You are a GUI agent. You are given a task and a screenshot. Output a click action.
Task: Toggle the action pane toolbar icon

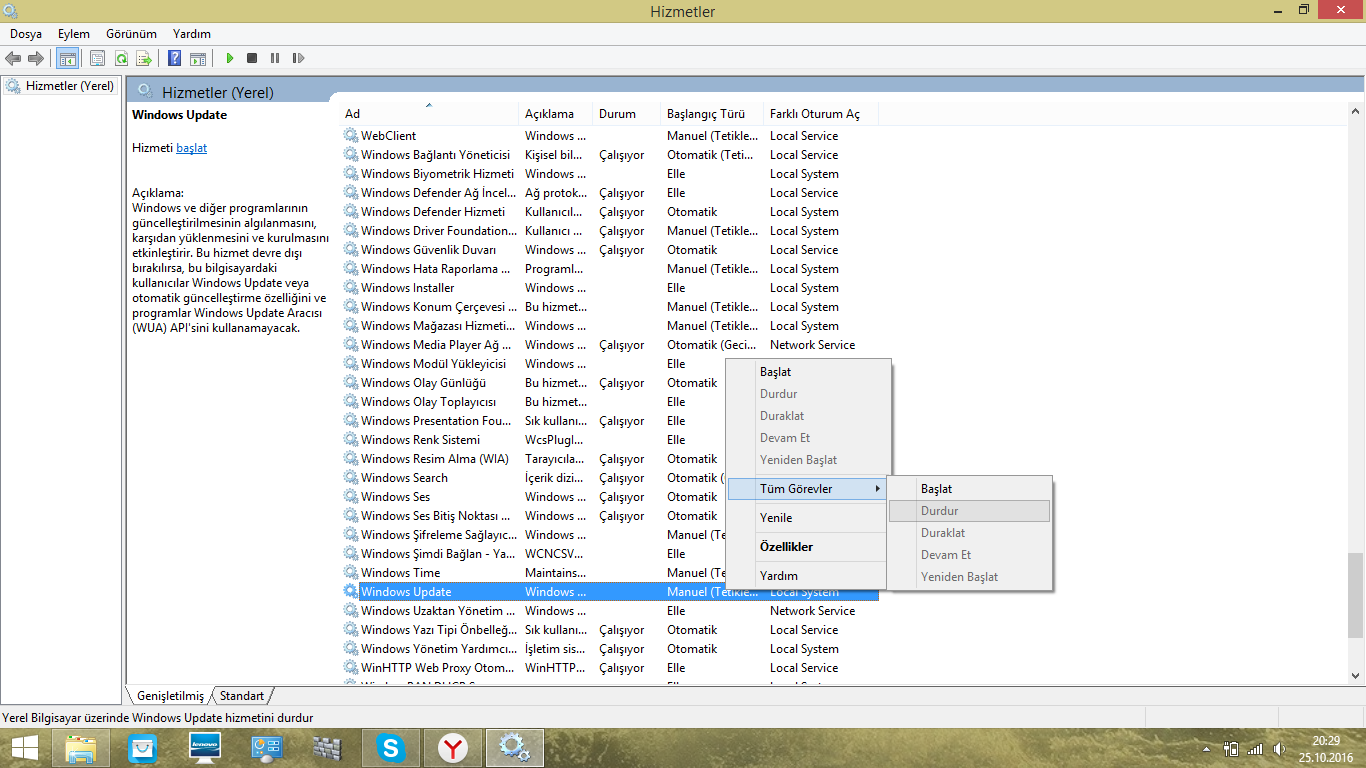pos(198,59)
